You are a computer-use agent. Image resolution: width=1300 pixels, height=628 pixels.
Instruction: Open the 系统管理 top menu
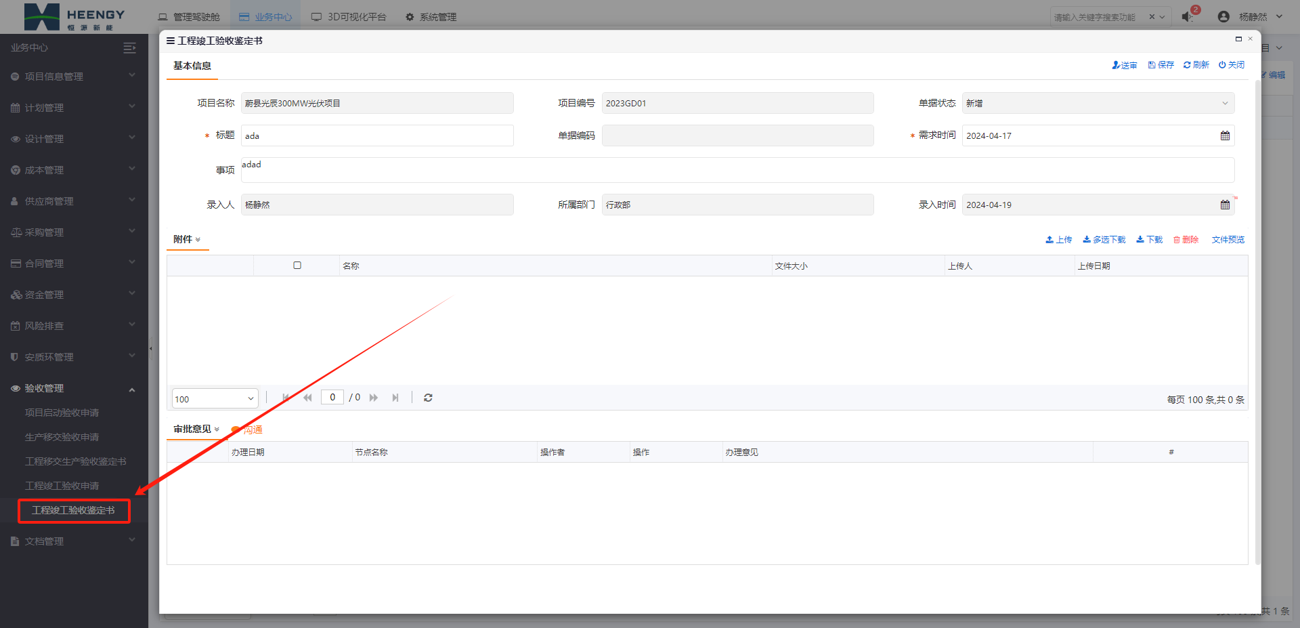coord(431,17)
